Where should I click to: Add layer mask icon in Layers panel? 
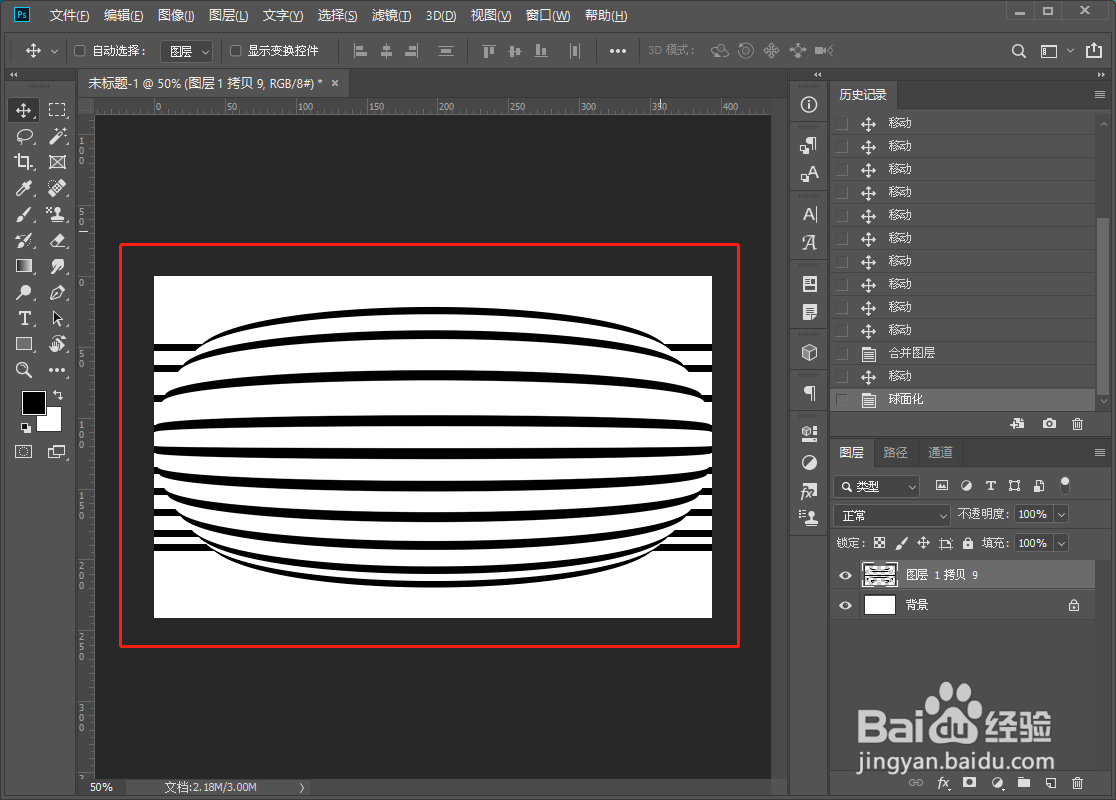969,783
